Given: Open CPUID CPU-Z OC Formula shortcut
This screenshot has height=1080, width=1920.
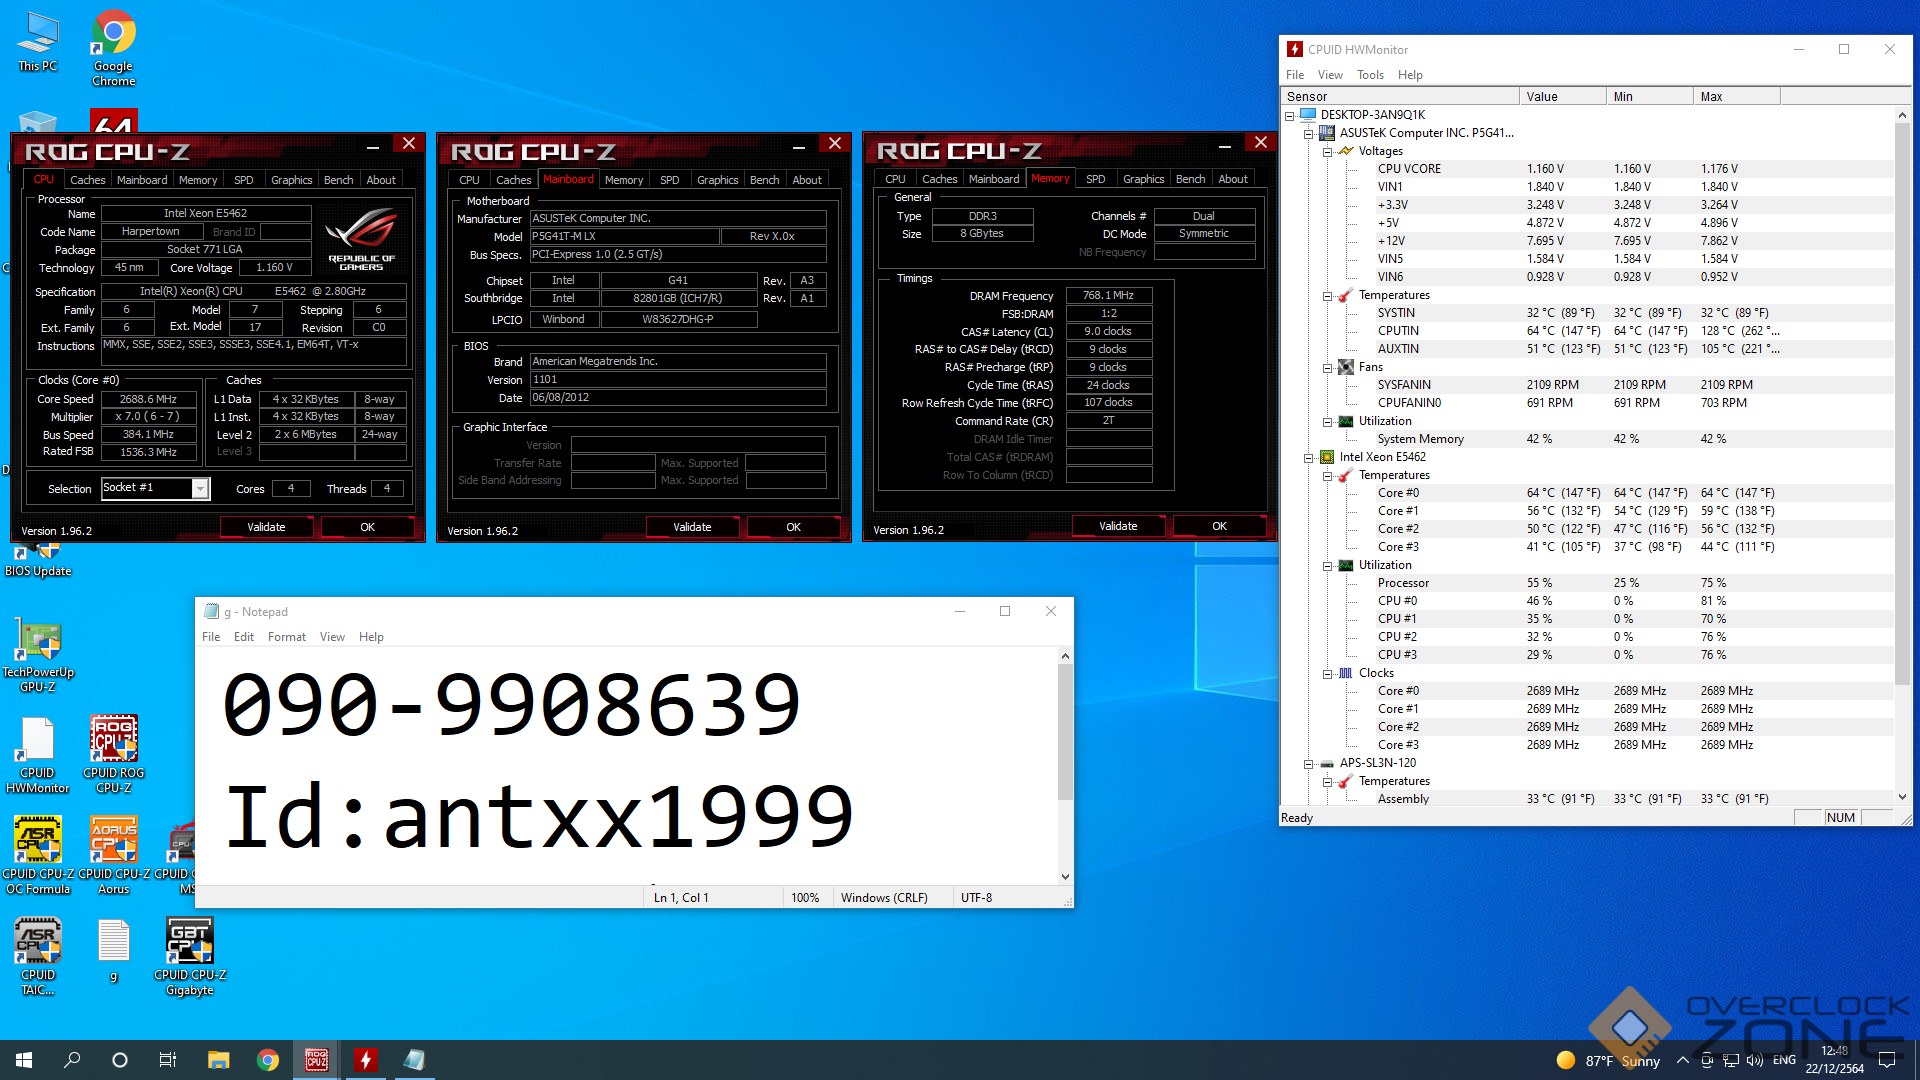Looking at the screenshot, I should coord(38,856).
